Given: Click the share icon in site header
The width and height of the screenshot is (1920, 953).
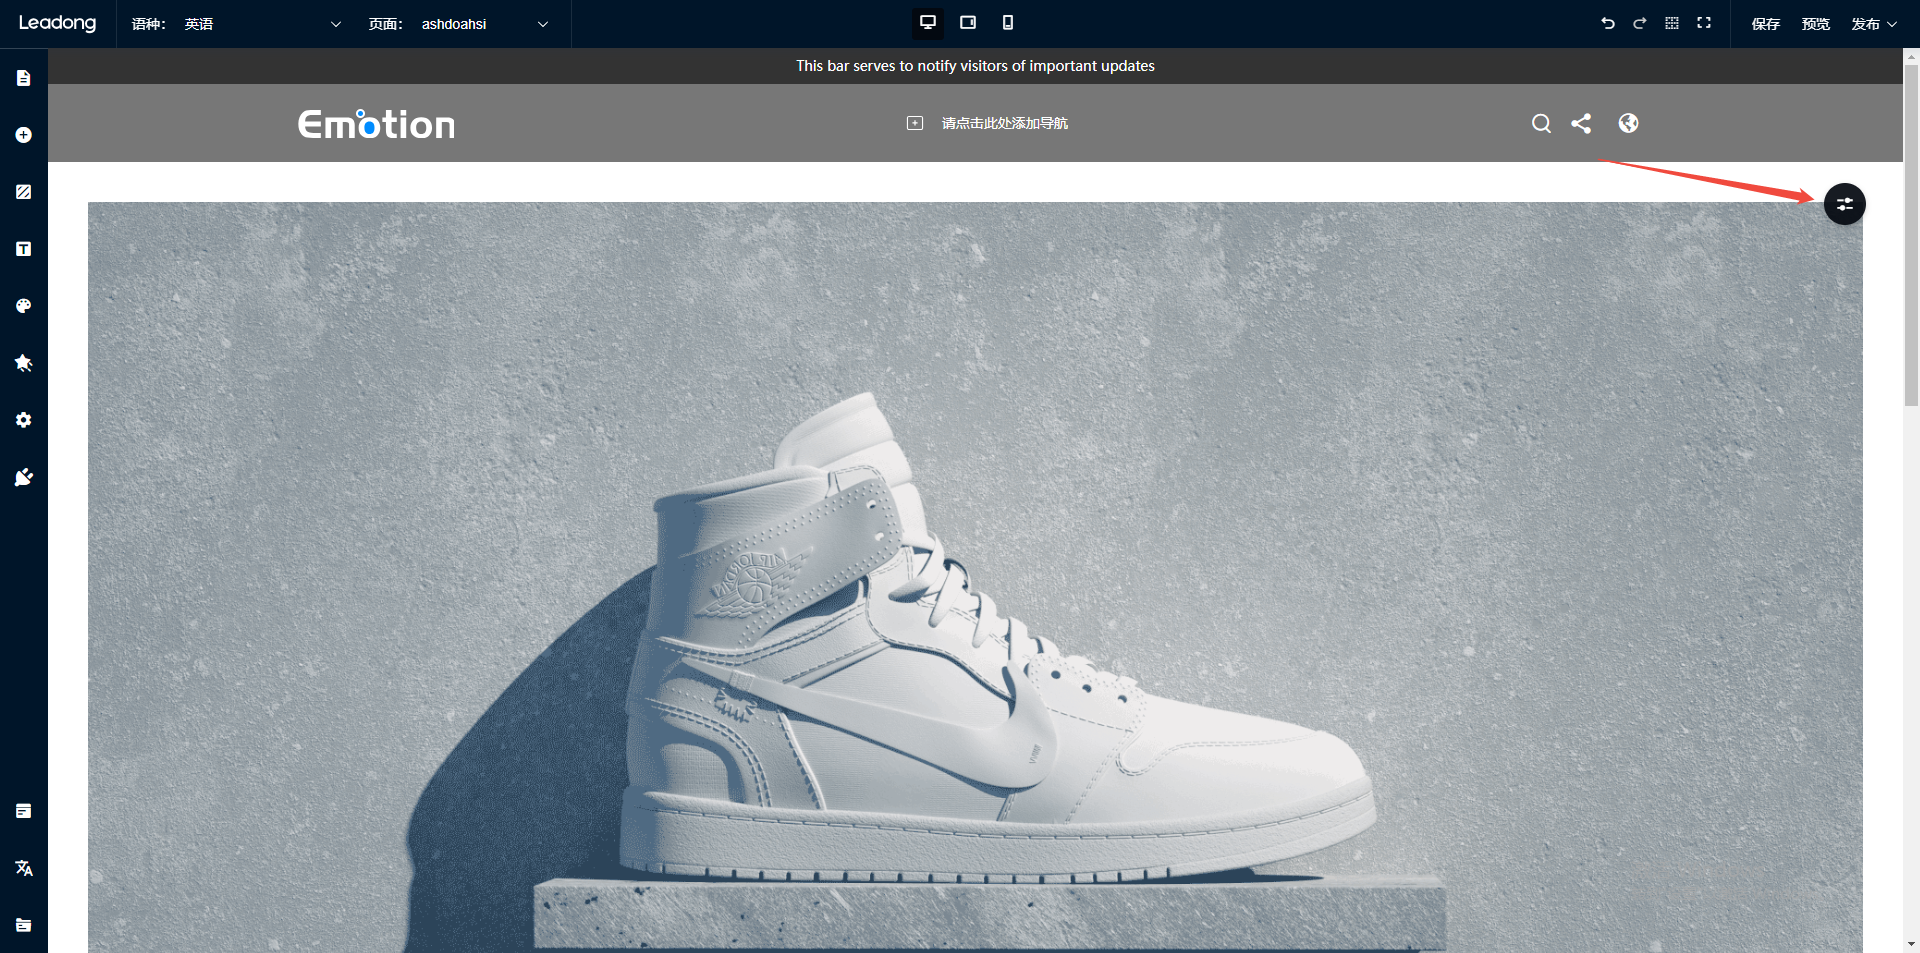Looking at the screenshot, I should 1581,123.
